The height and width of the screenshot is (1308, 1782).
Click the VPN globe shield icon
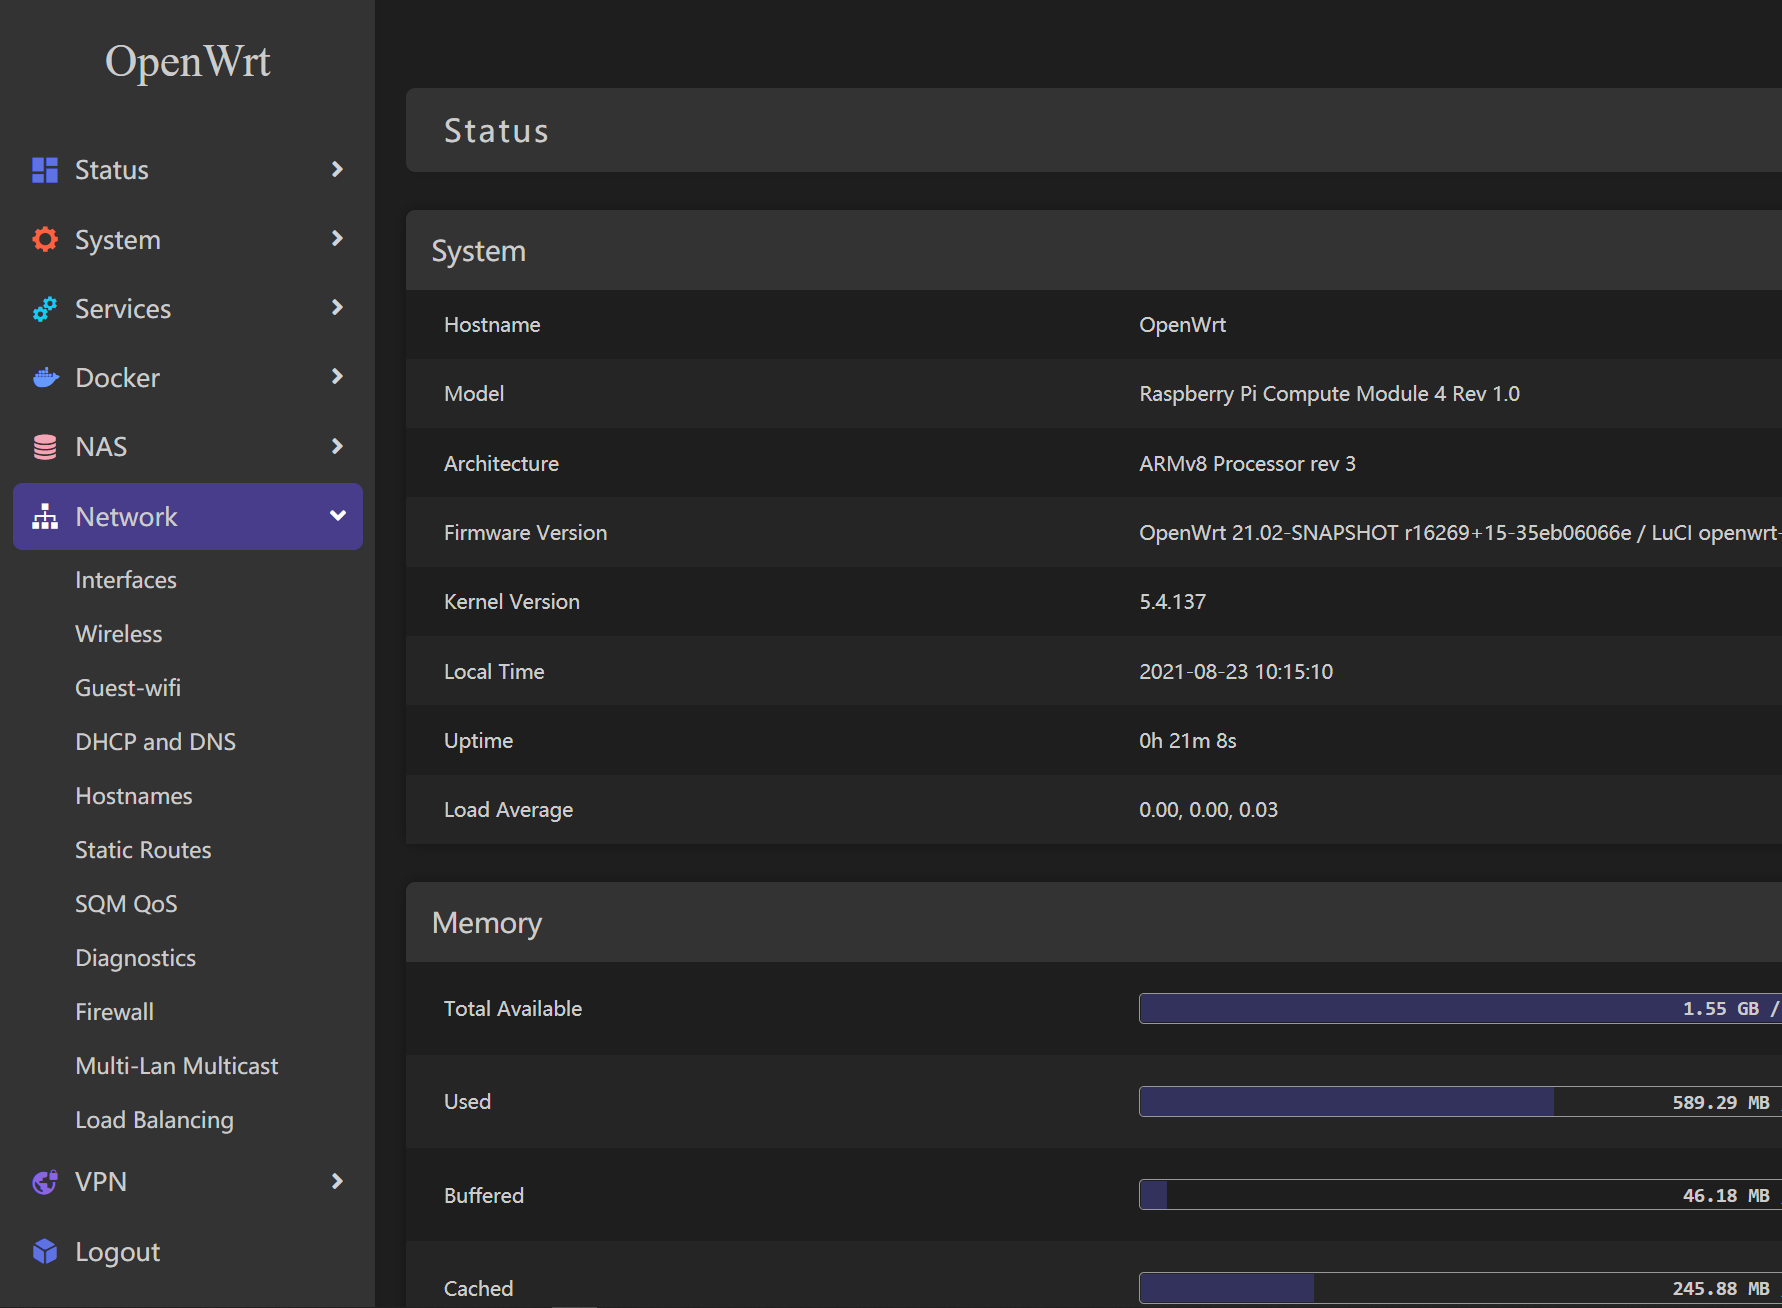pyautogui.click(x=45, y=1182)
